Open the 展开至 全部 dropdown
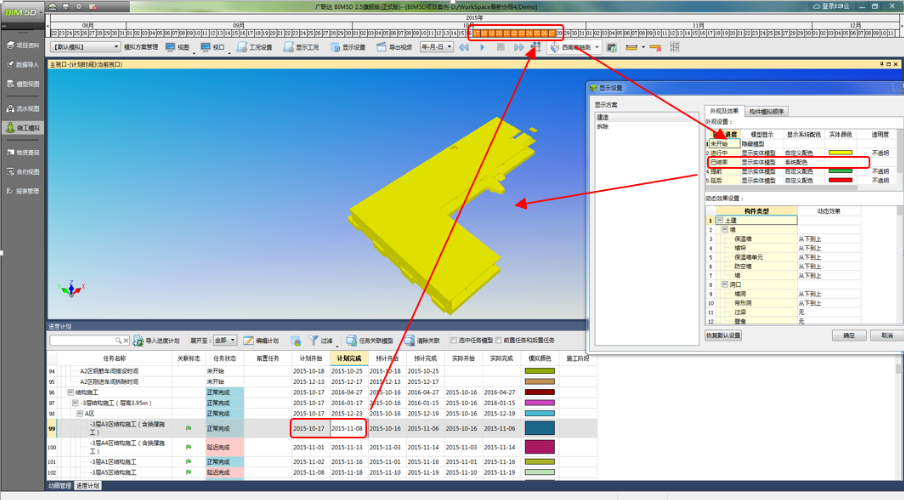 coord(224,341)
